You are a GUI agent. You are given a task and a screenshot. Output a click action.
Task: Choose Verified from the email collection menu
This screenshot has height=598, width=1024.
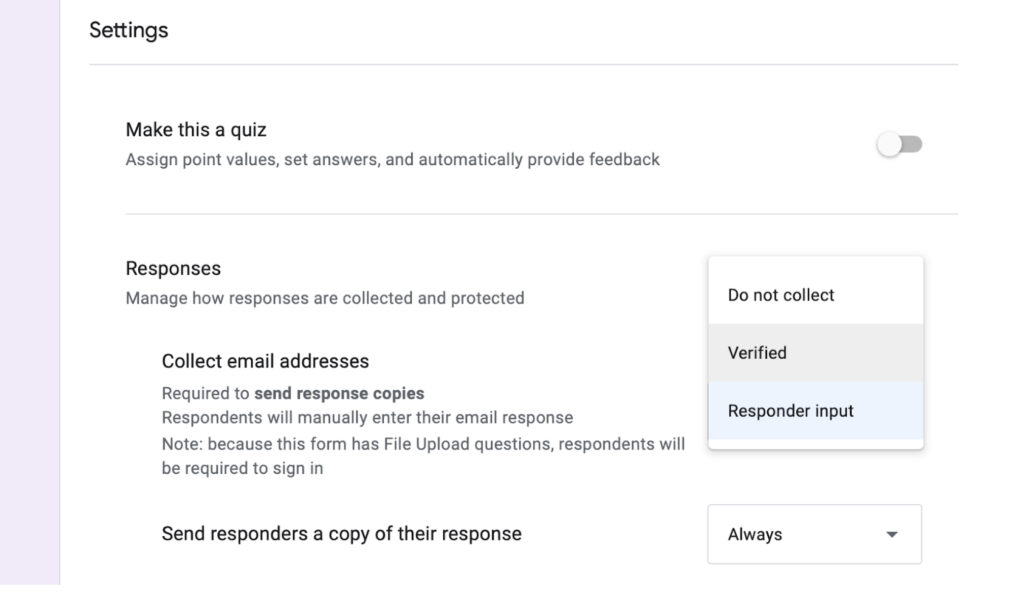pos(757,353)
